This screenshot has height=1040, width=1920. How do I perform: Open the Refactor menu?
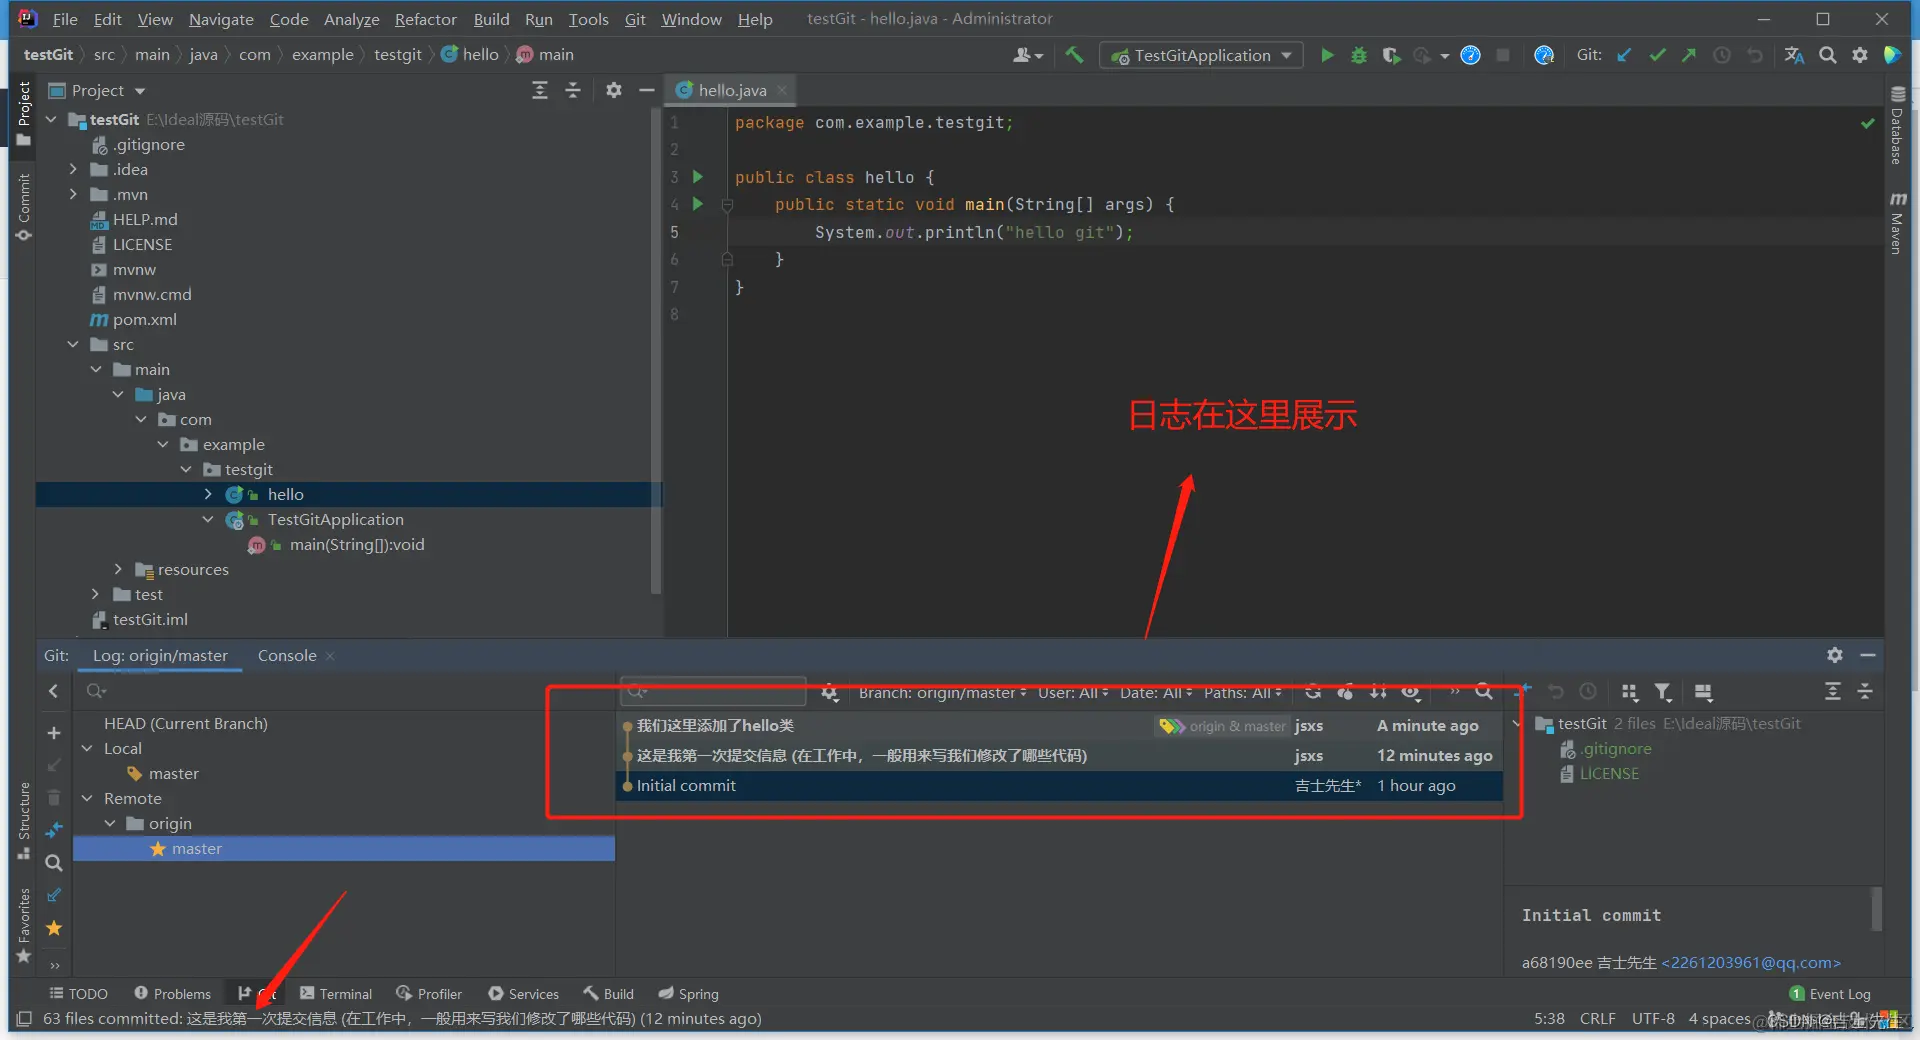pyautogui.click(x=426, y=19)
